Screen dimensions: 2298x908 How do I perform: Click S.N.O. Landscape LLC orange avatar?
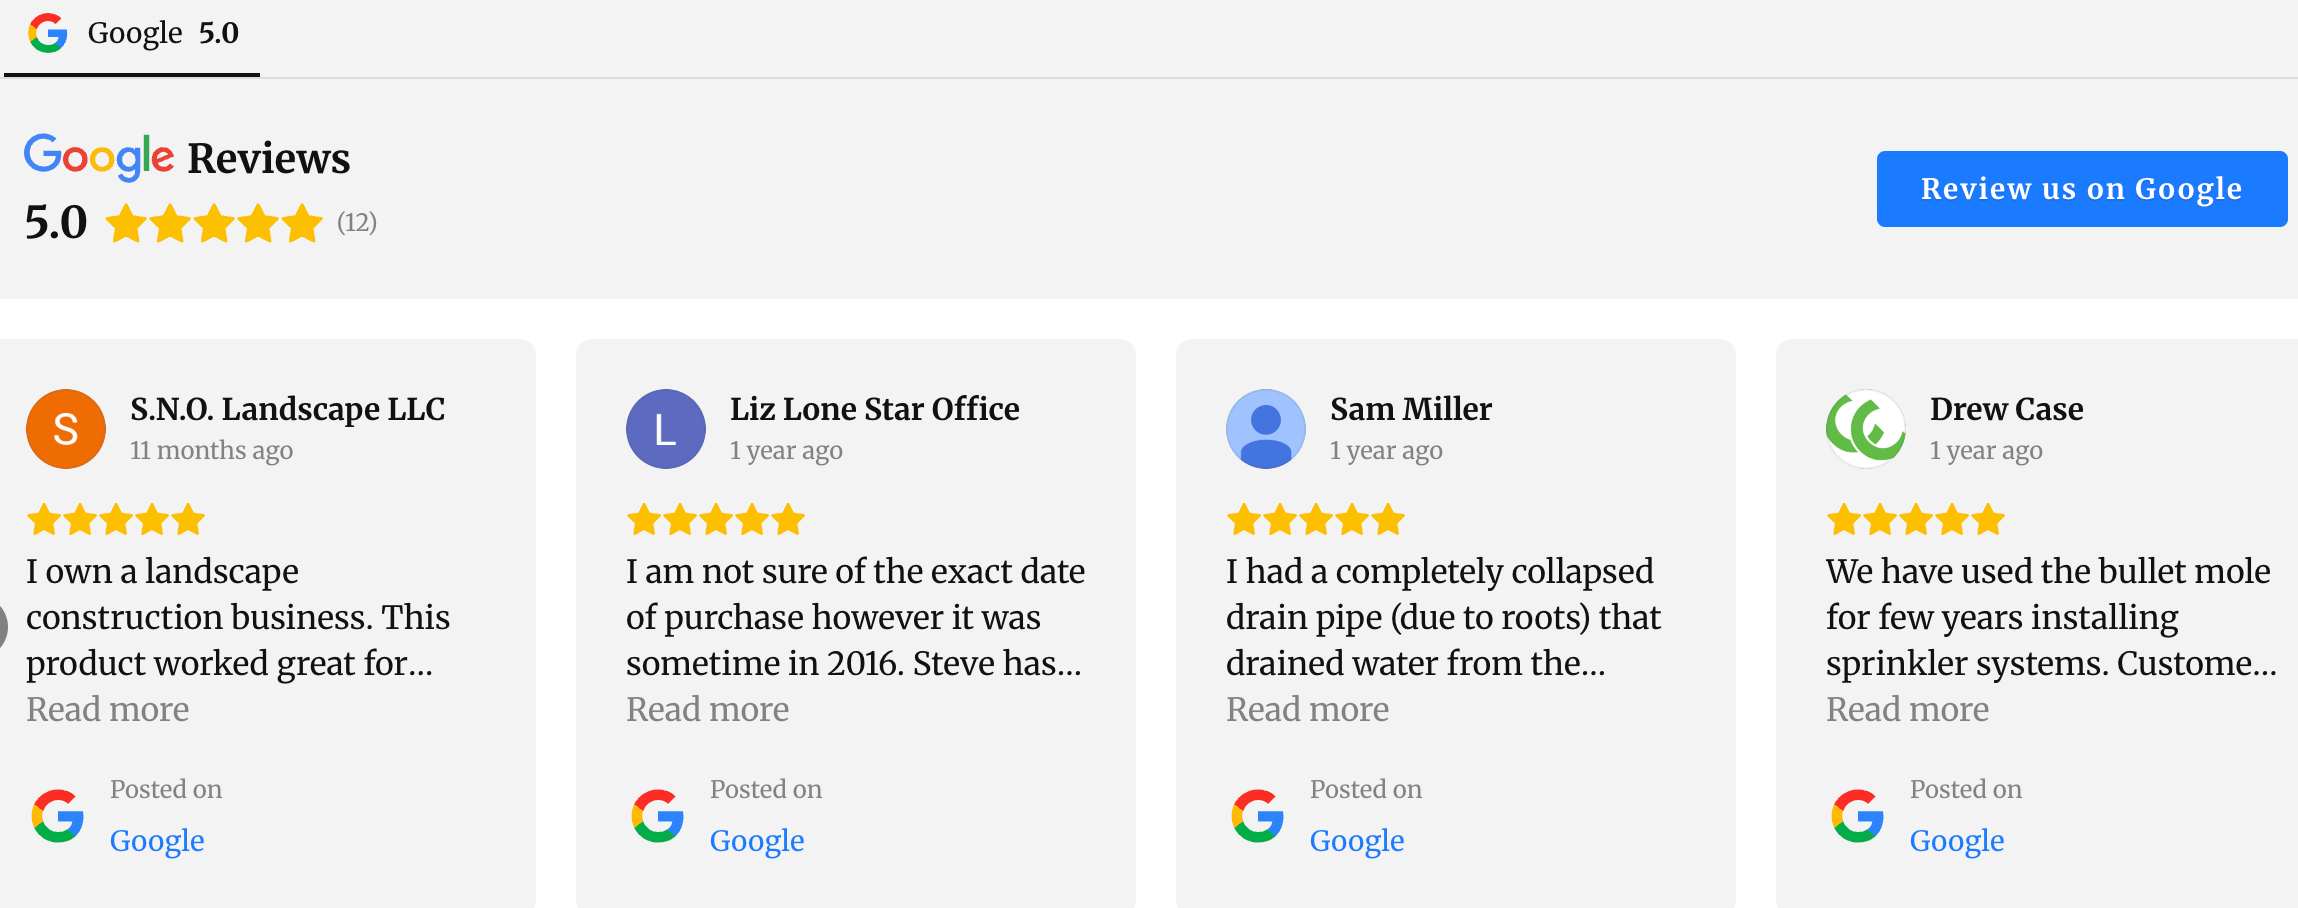pos(66,429)
